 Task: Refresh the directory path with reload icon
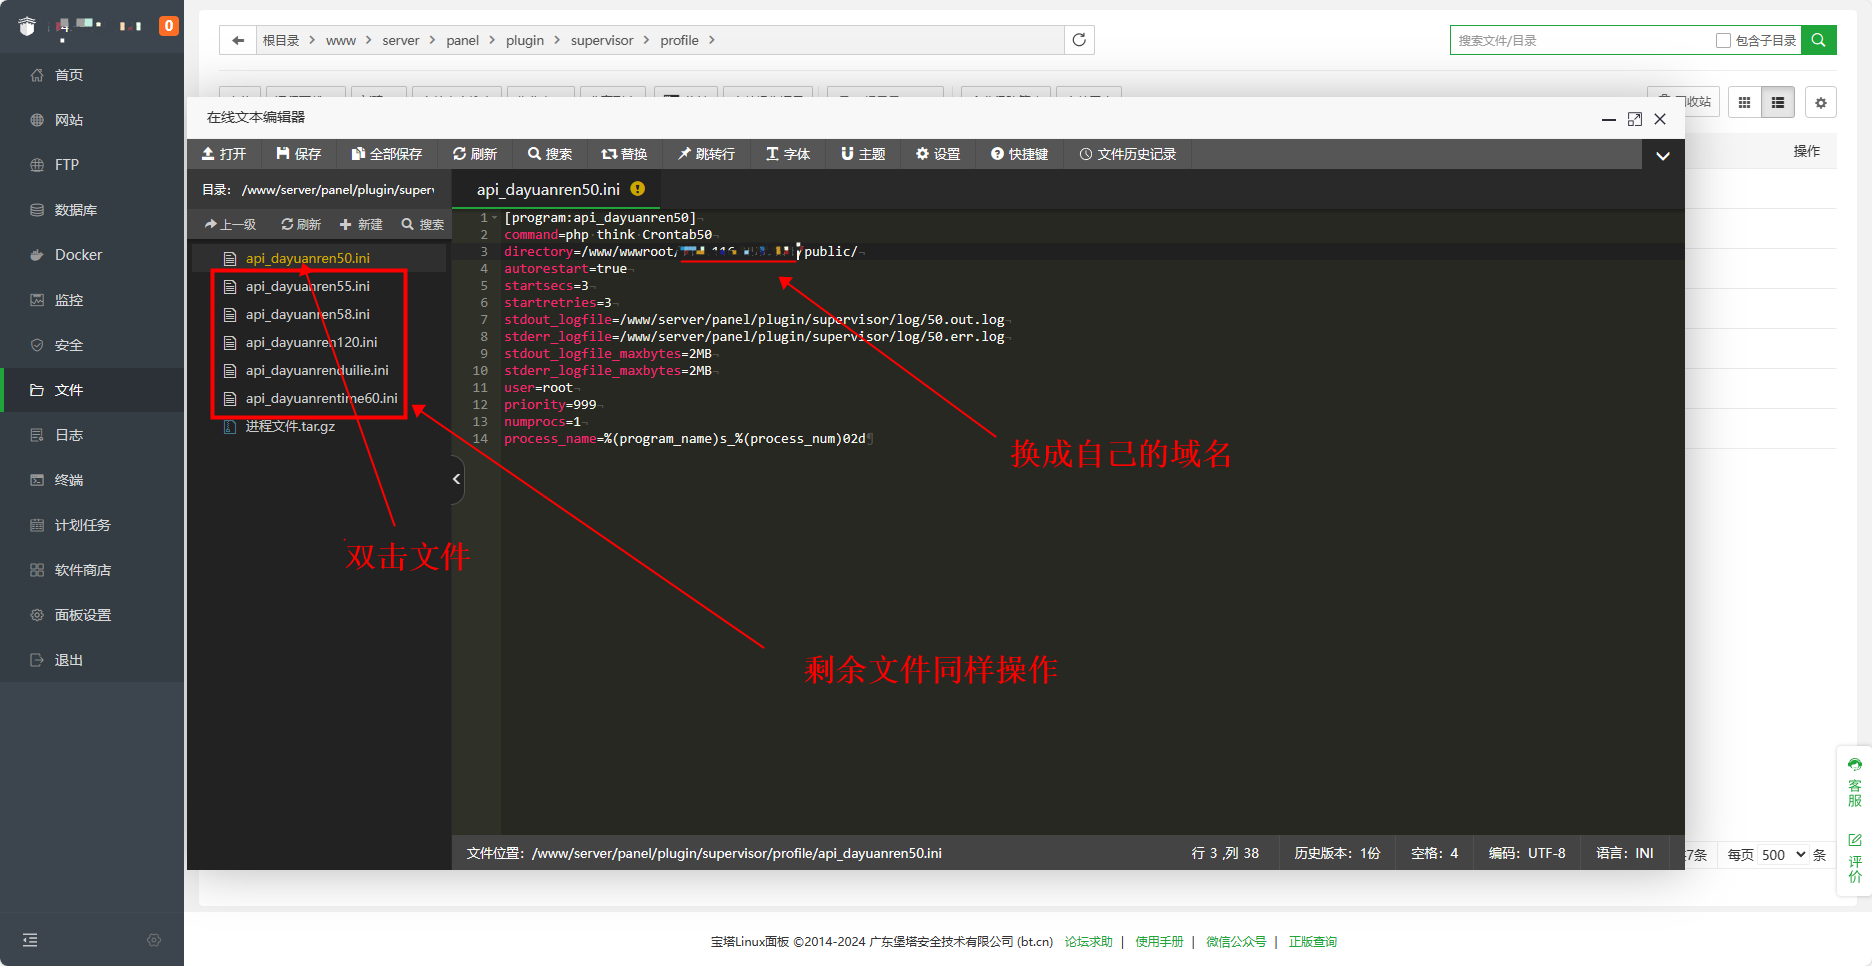coord(1079,40)
